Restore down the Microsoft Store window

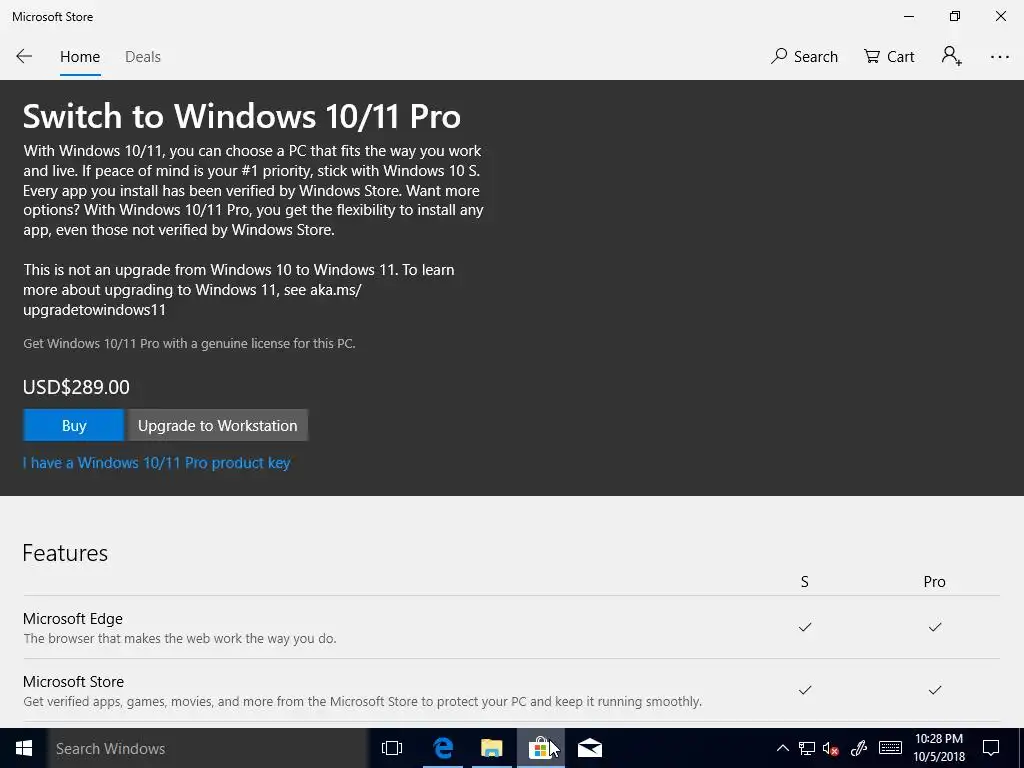(955, 16)
